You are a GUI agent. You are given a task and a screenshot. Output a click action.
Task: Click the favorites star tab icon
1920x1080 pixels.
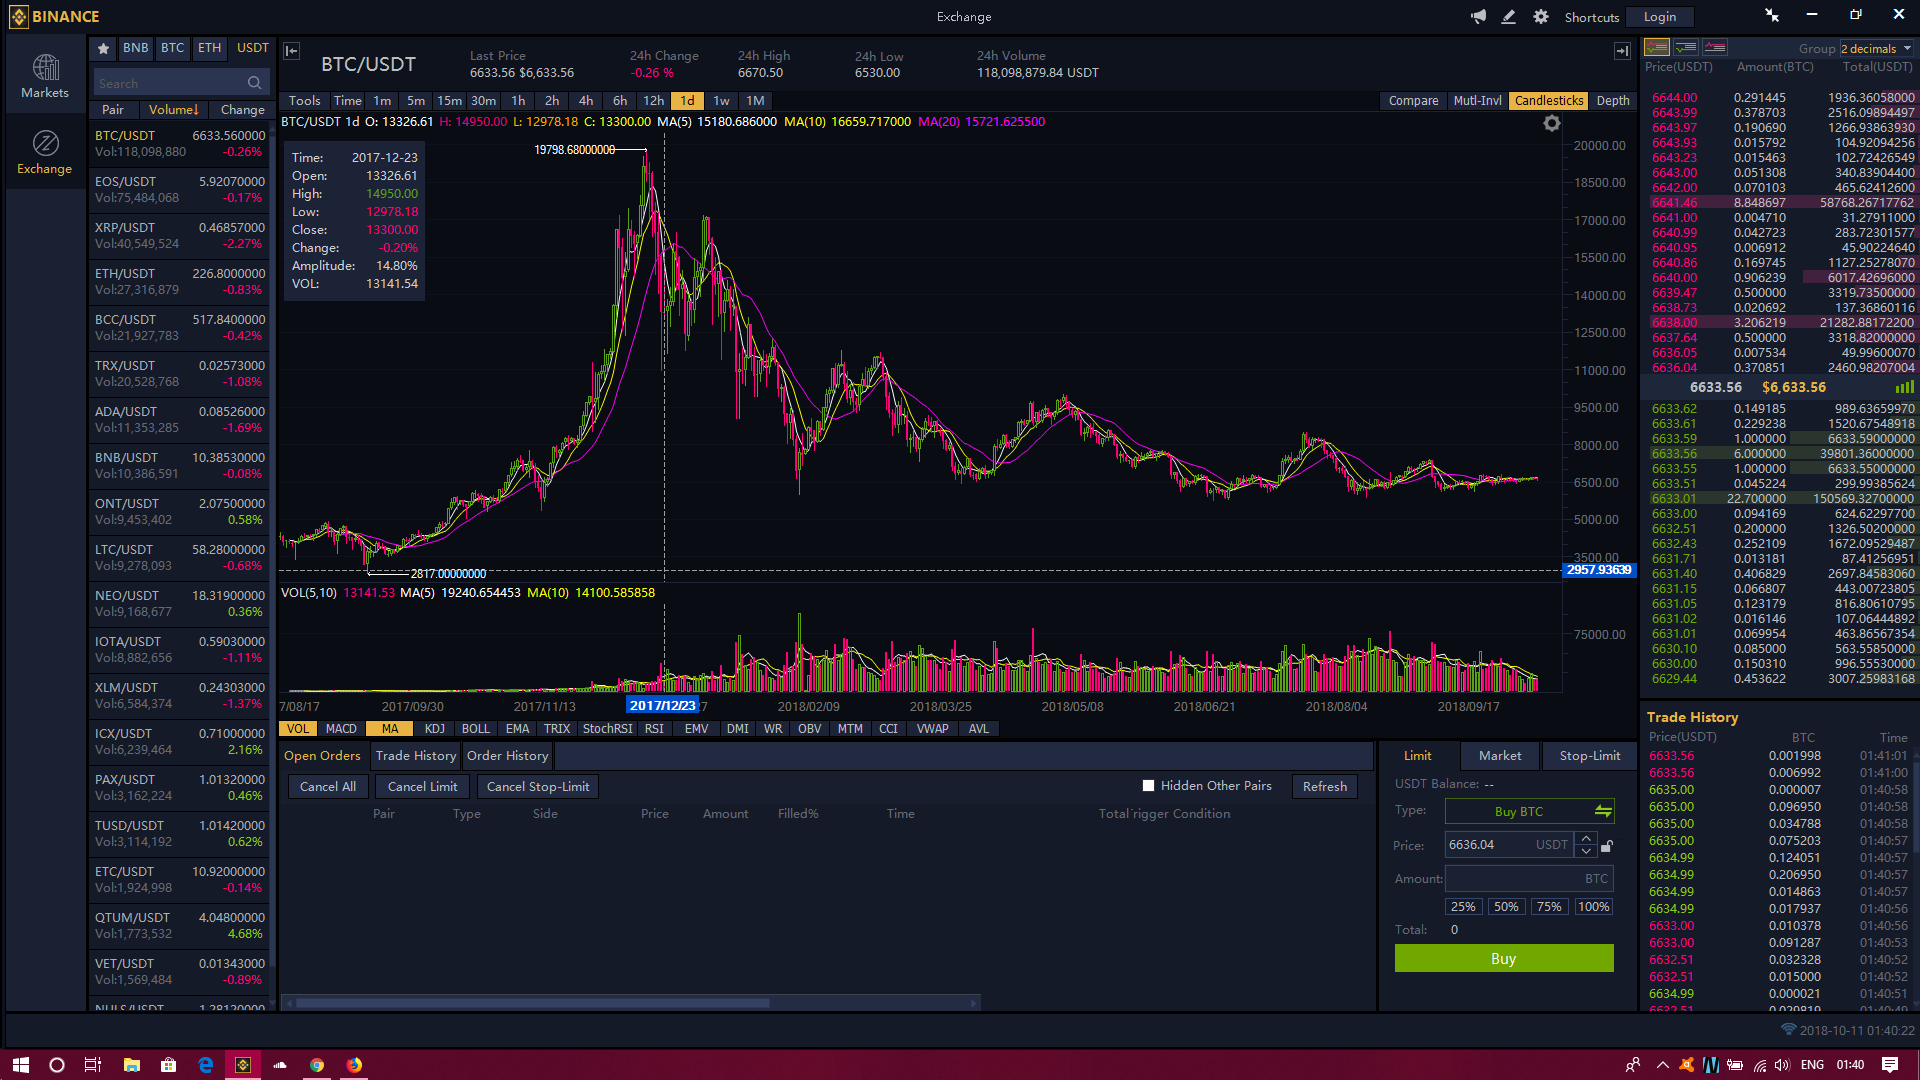pos(103,48)
